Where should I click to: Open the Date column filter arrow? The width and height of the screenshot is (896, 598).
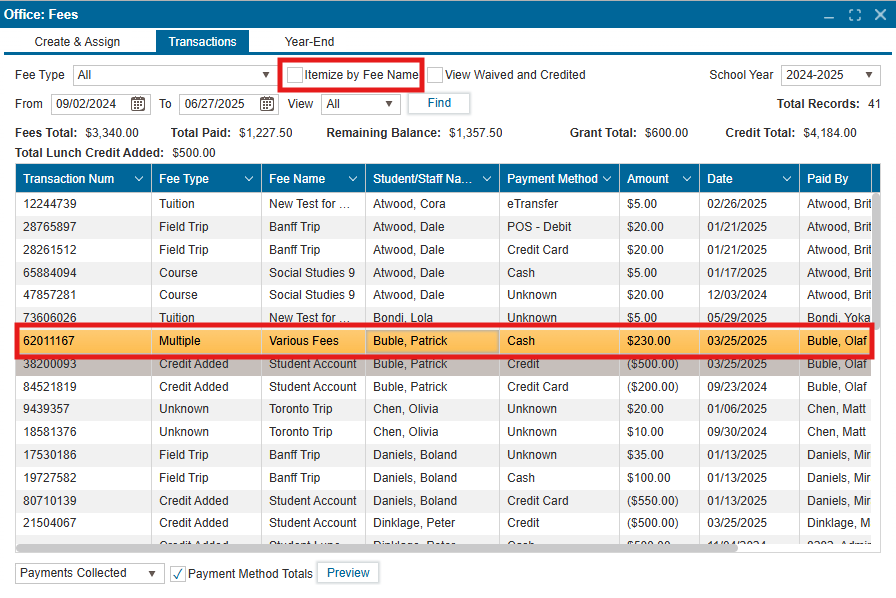(x=786, y=179)
